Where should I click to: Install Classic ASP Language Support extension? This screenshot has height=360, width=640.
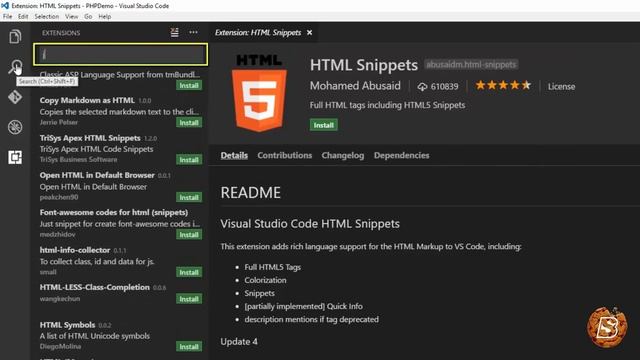189,86
